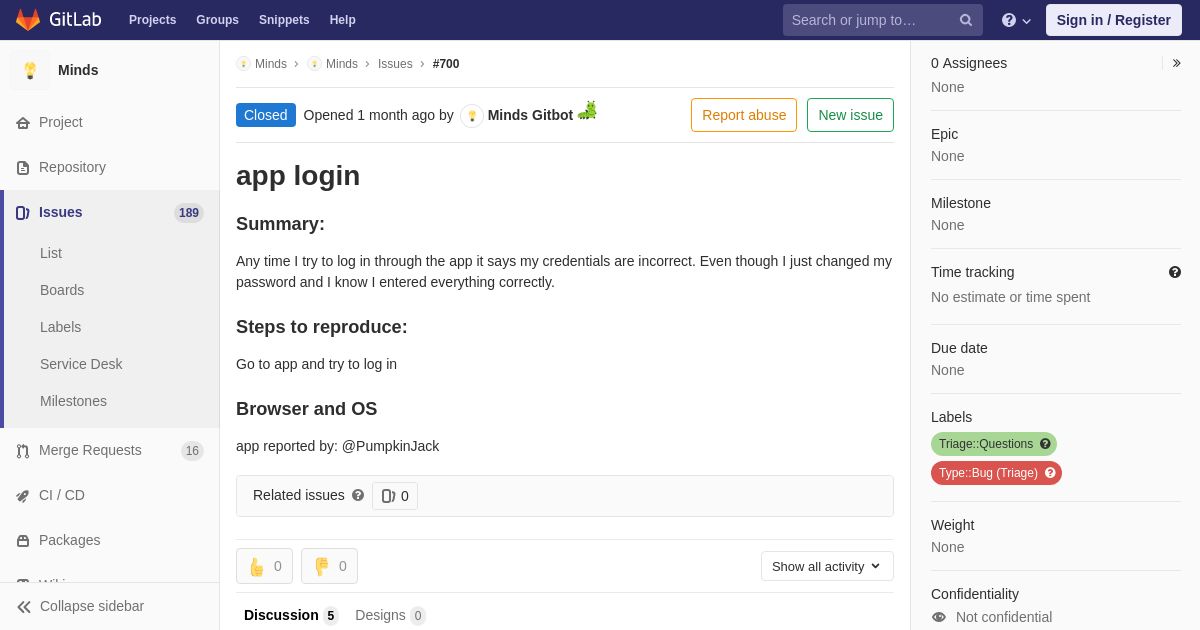The image size is (1200, 630).
Task: Open Minds Gitbot profile link
Action: [530, 115]
